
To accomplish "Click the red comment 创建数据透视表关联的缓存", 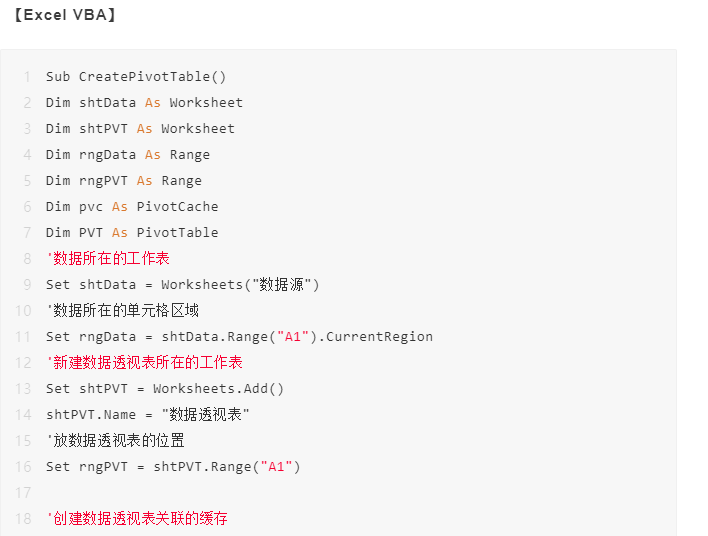I will [x=137, y=518].
